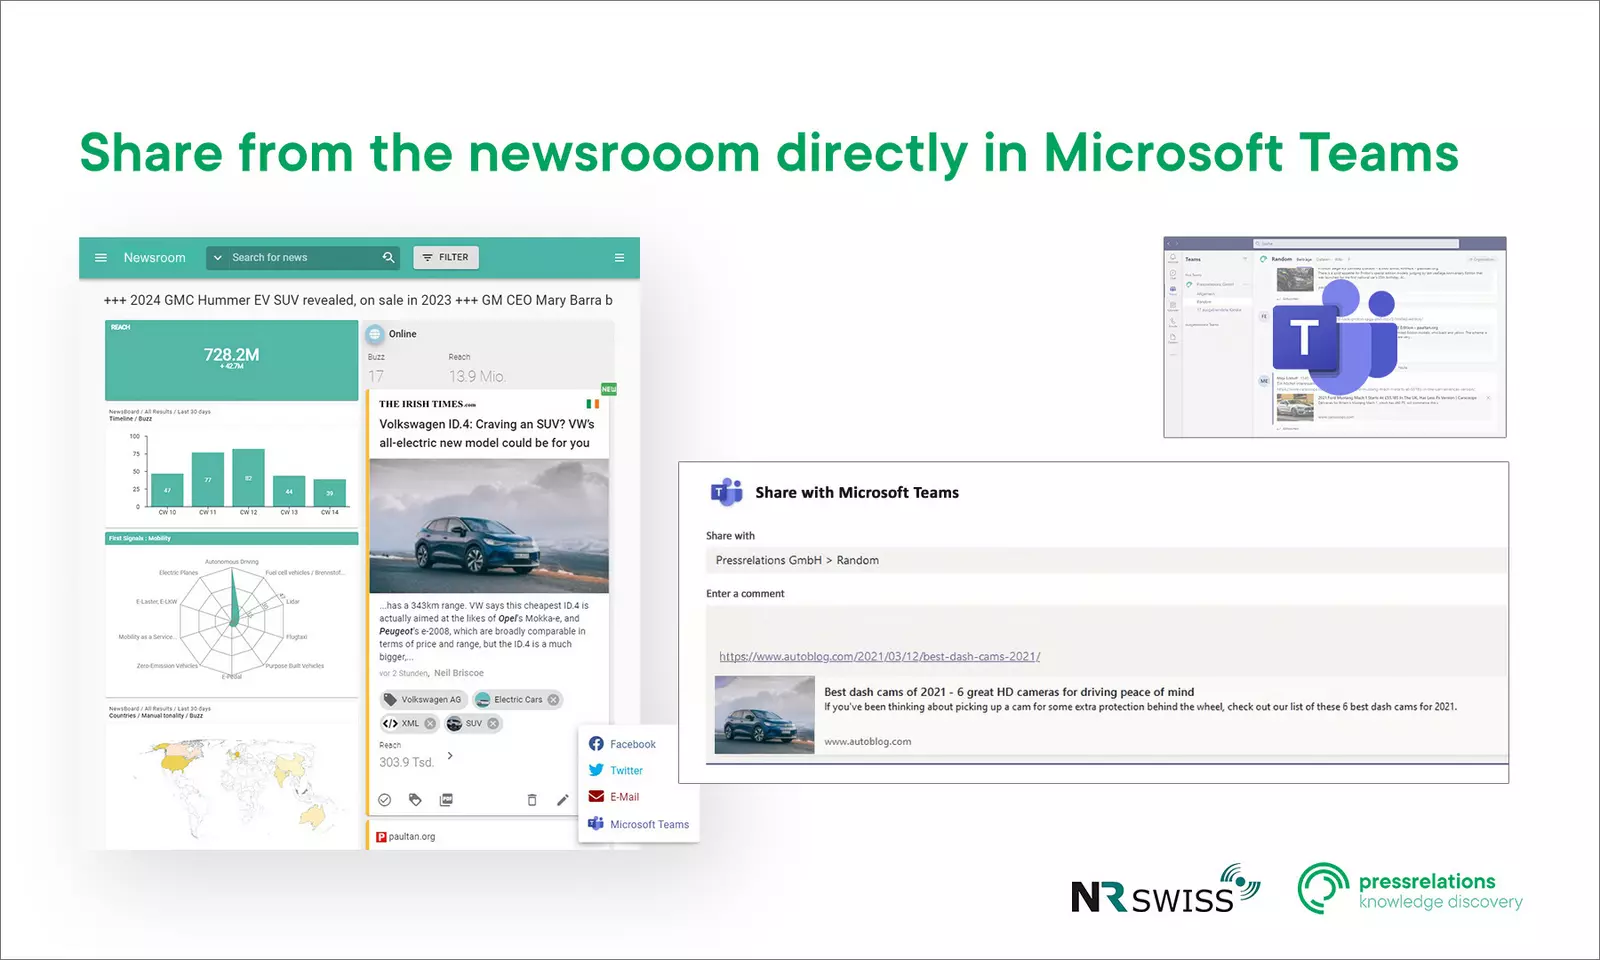
Task: Expand the search scope dropdown arrow
Action: click(x=217, y=258)
